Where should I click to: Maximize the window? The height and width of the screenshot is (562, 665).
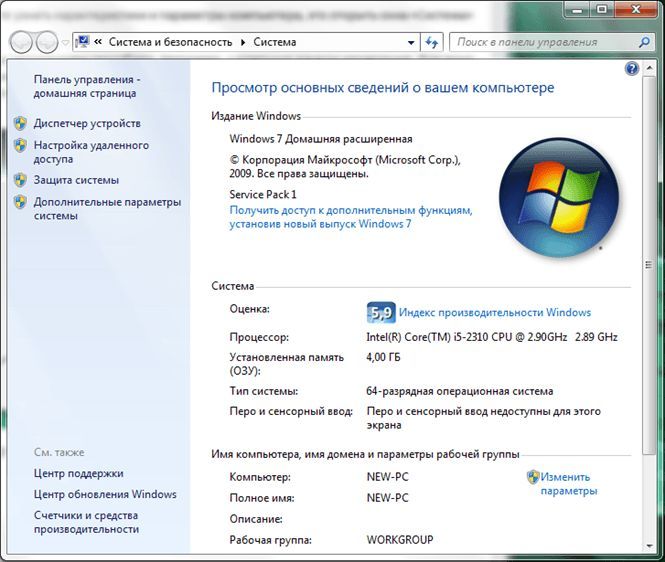tap(601, 8)
